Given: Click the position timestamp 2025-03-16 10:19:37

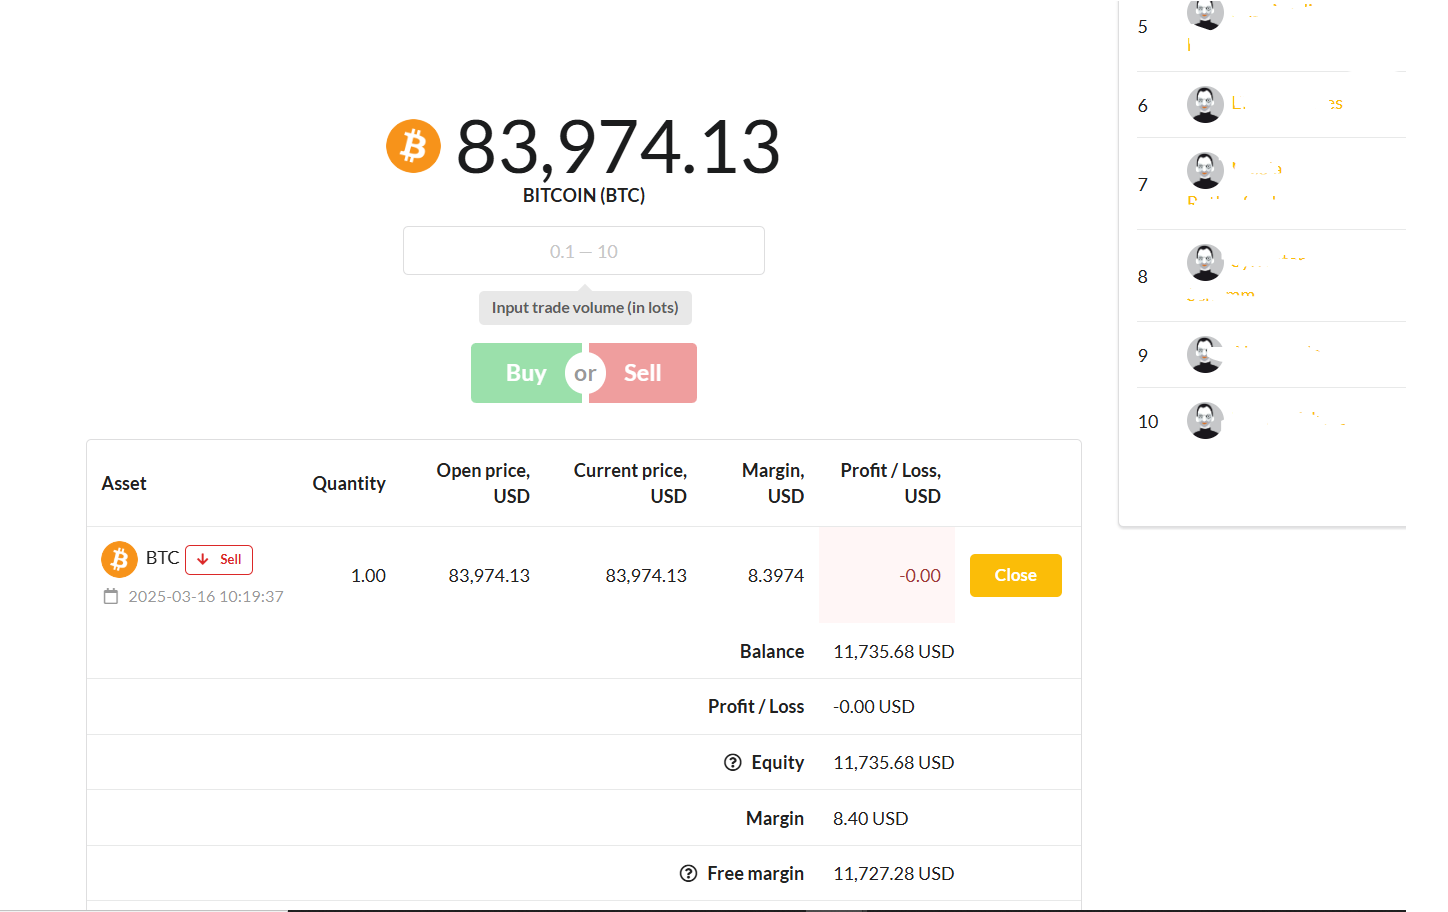Looking at the screenshot, I should click(x=206, y=596).
